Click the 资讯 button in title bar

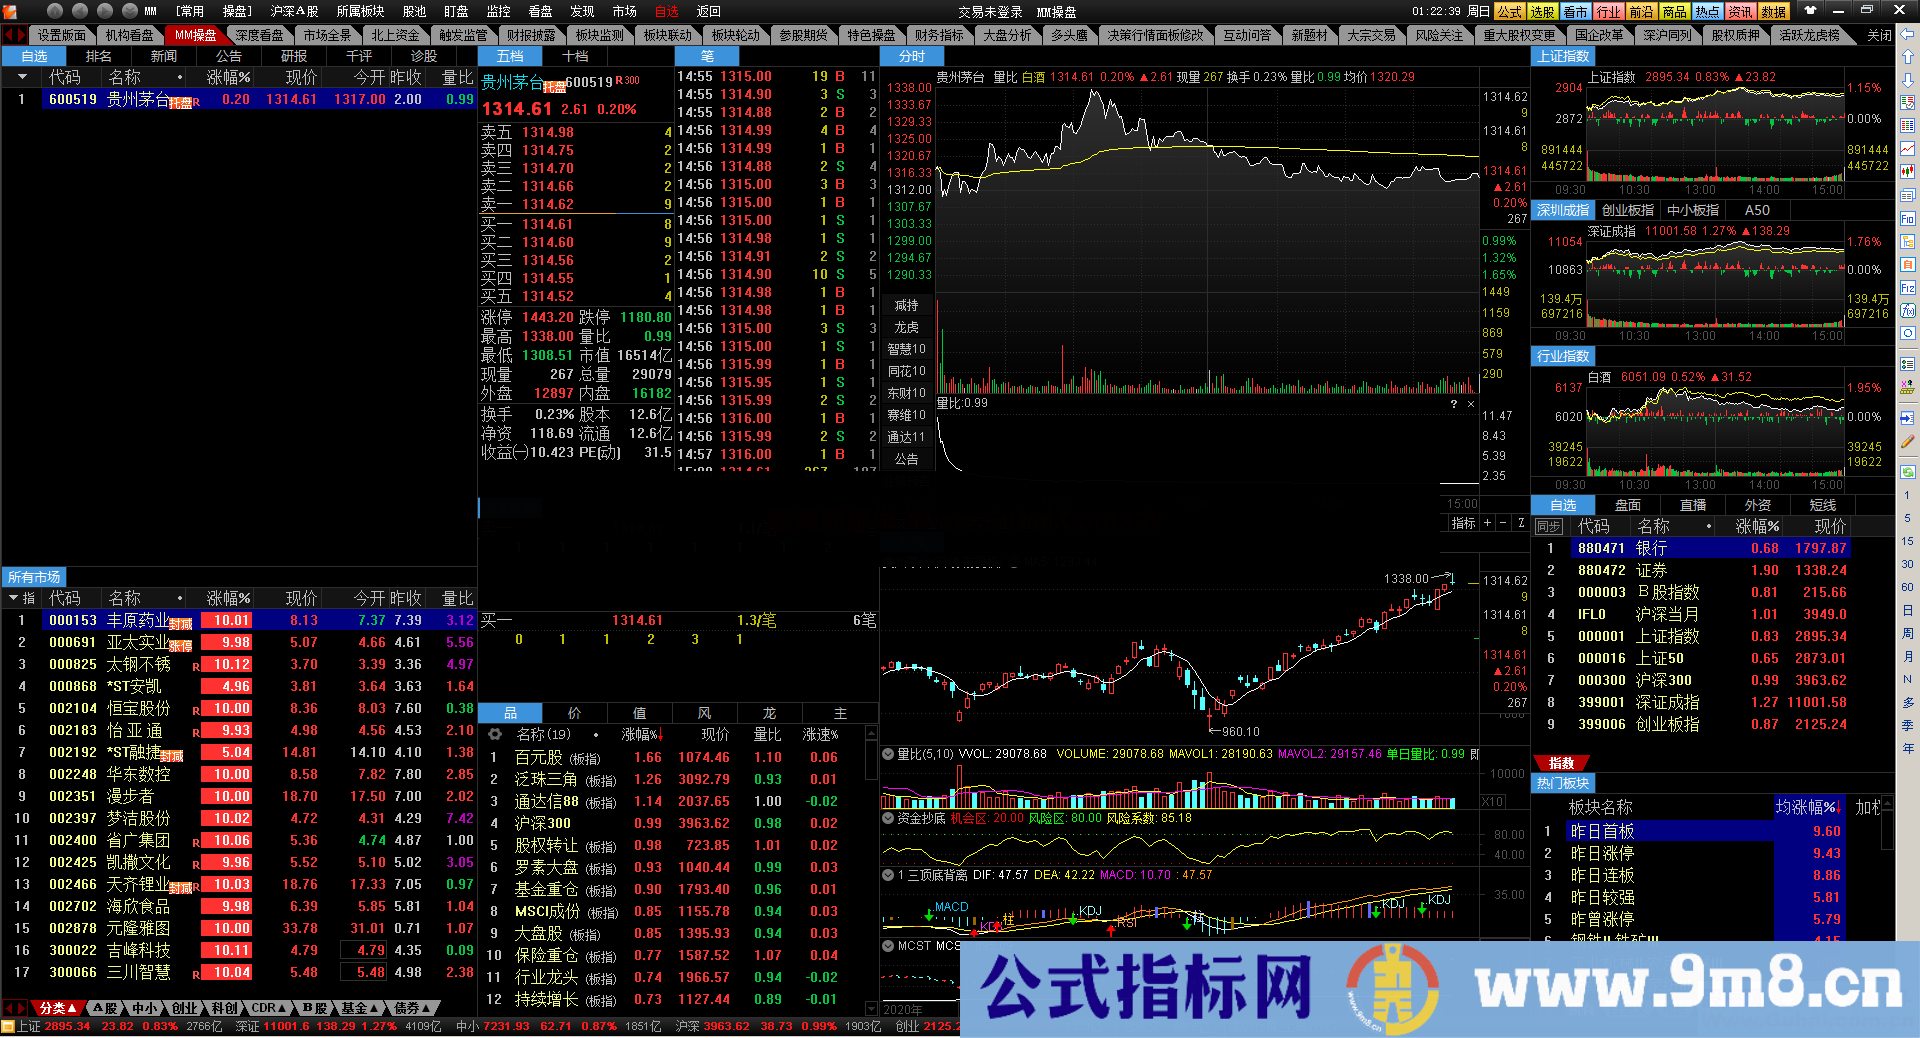point(1740,11)
